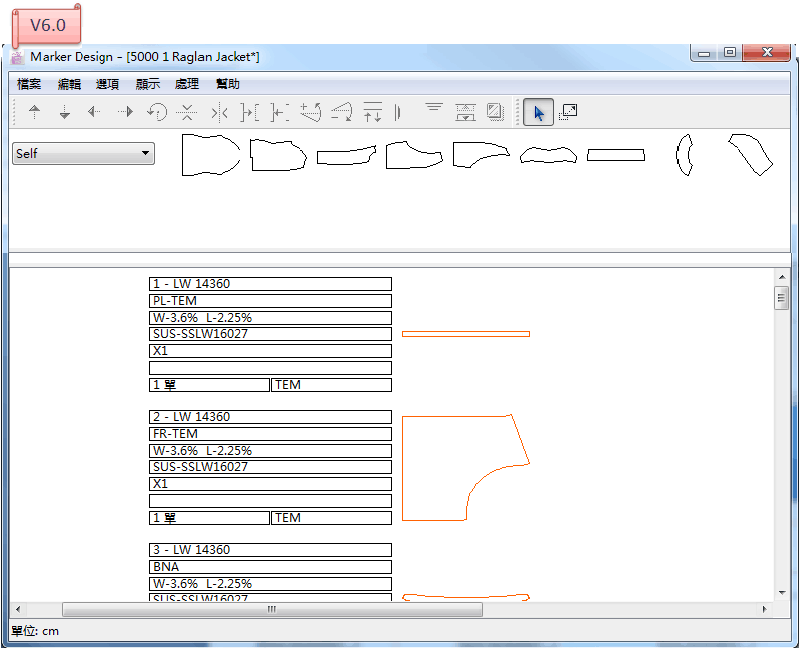The width and height of the screenshot is (805, 654).
Task: Click the move up arrow tool
Action: point(34,112)
